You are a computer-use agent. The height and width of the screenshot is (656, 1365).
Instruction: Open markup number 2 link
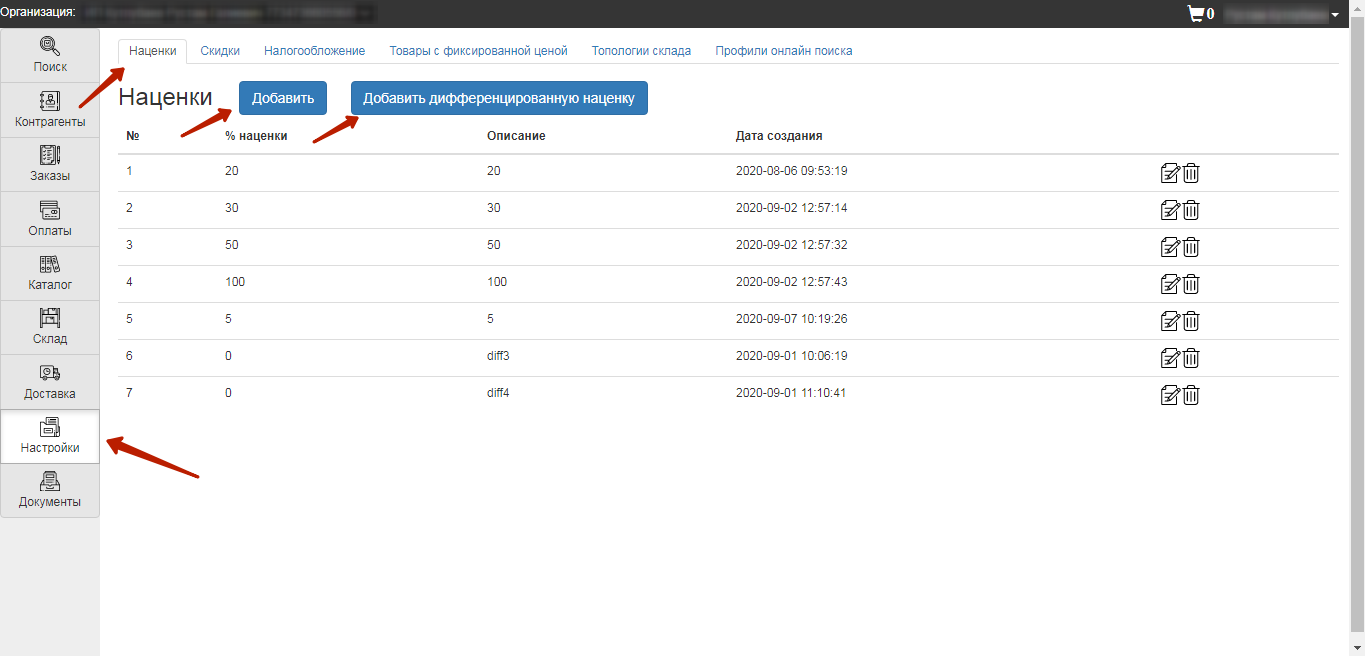(129, 208)
